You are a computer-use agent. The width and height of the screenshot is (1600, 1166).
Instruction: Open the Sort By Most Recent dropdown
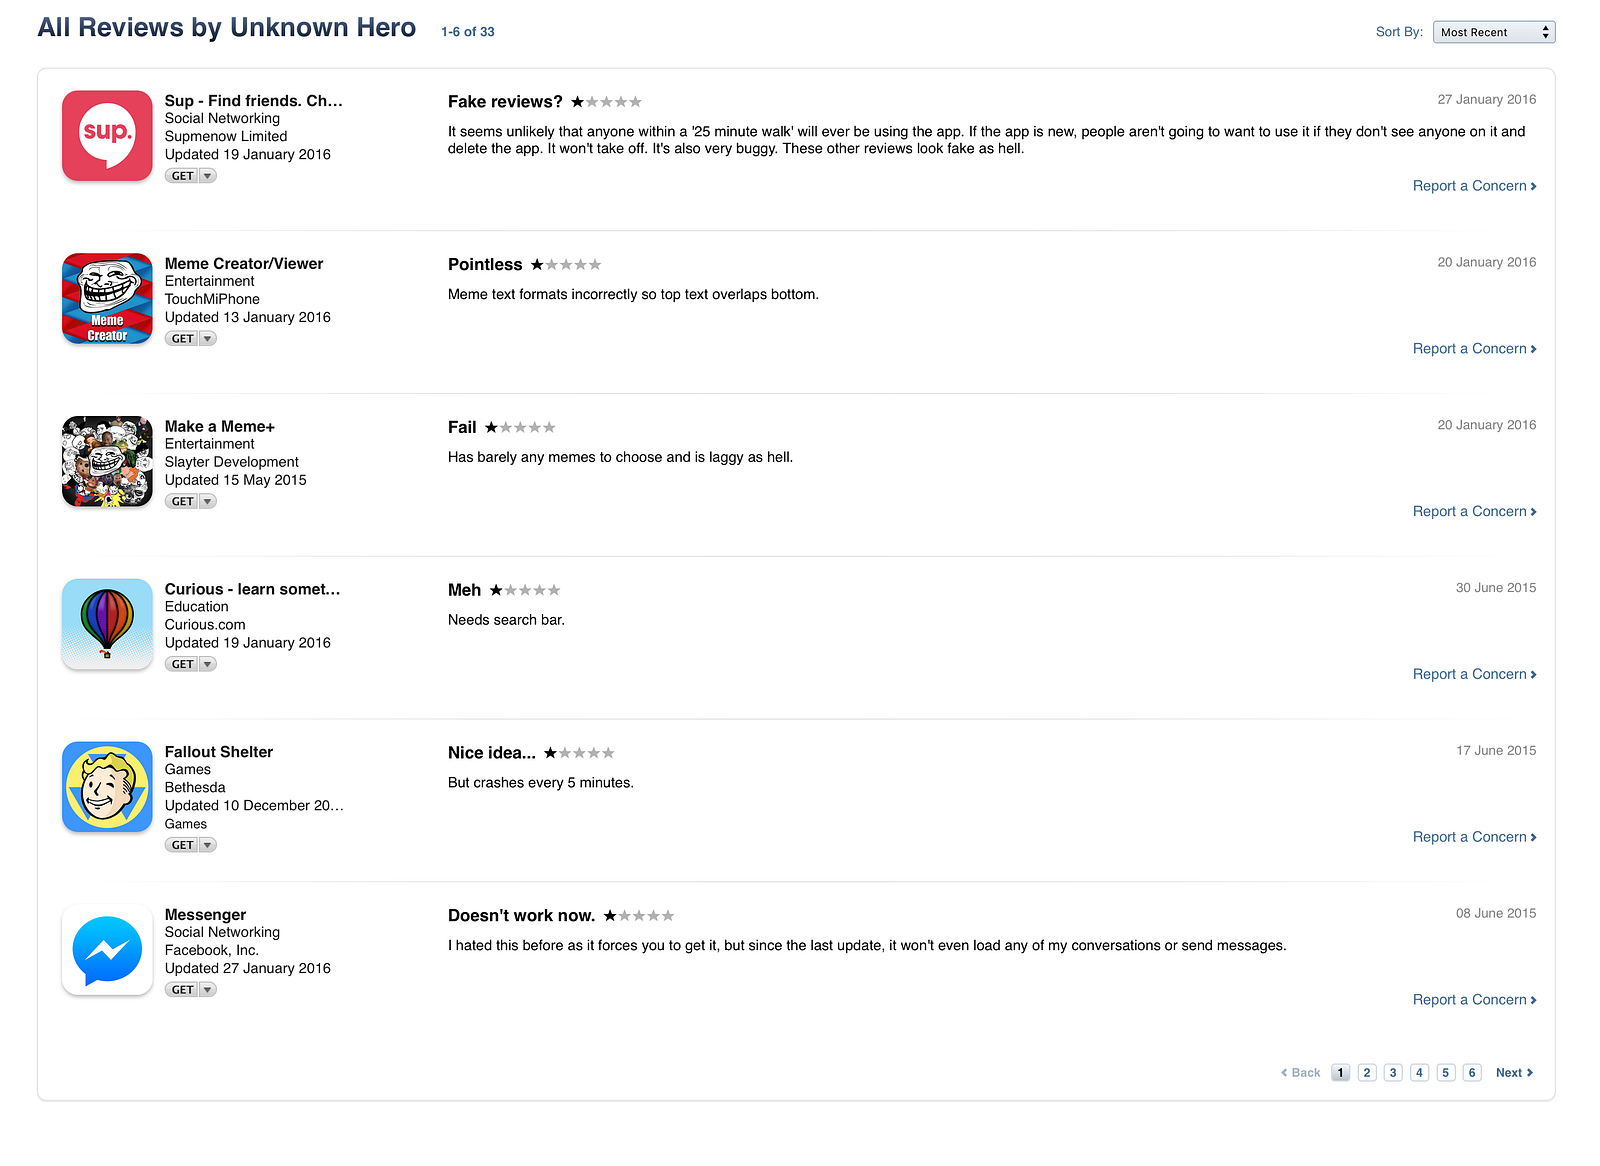[1494, 32]
